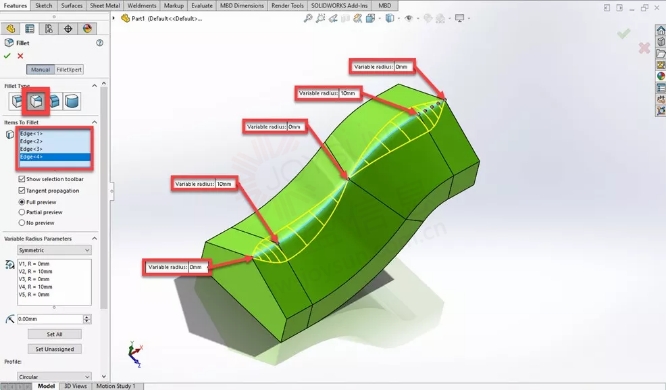
Task: Choose the No preview option
Action: tap(22, 223)
